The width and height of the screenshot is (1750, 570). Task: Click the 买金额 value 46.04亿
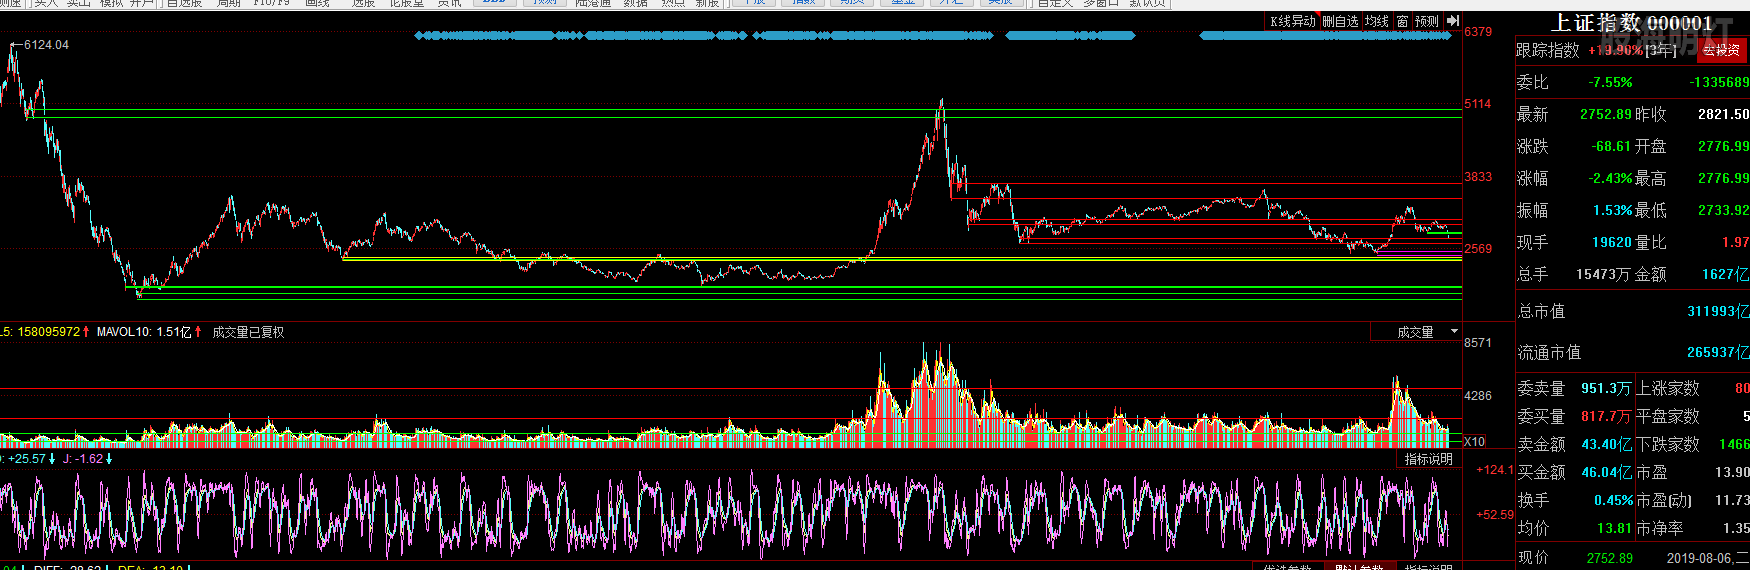1607,473
